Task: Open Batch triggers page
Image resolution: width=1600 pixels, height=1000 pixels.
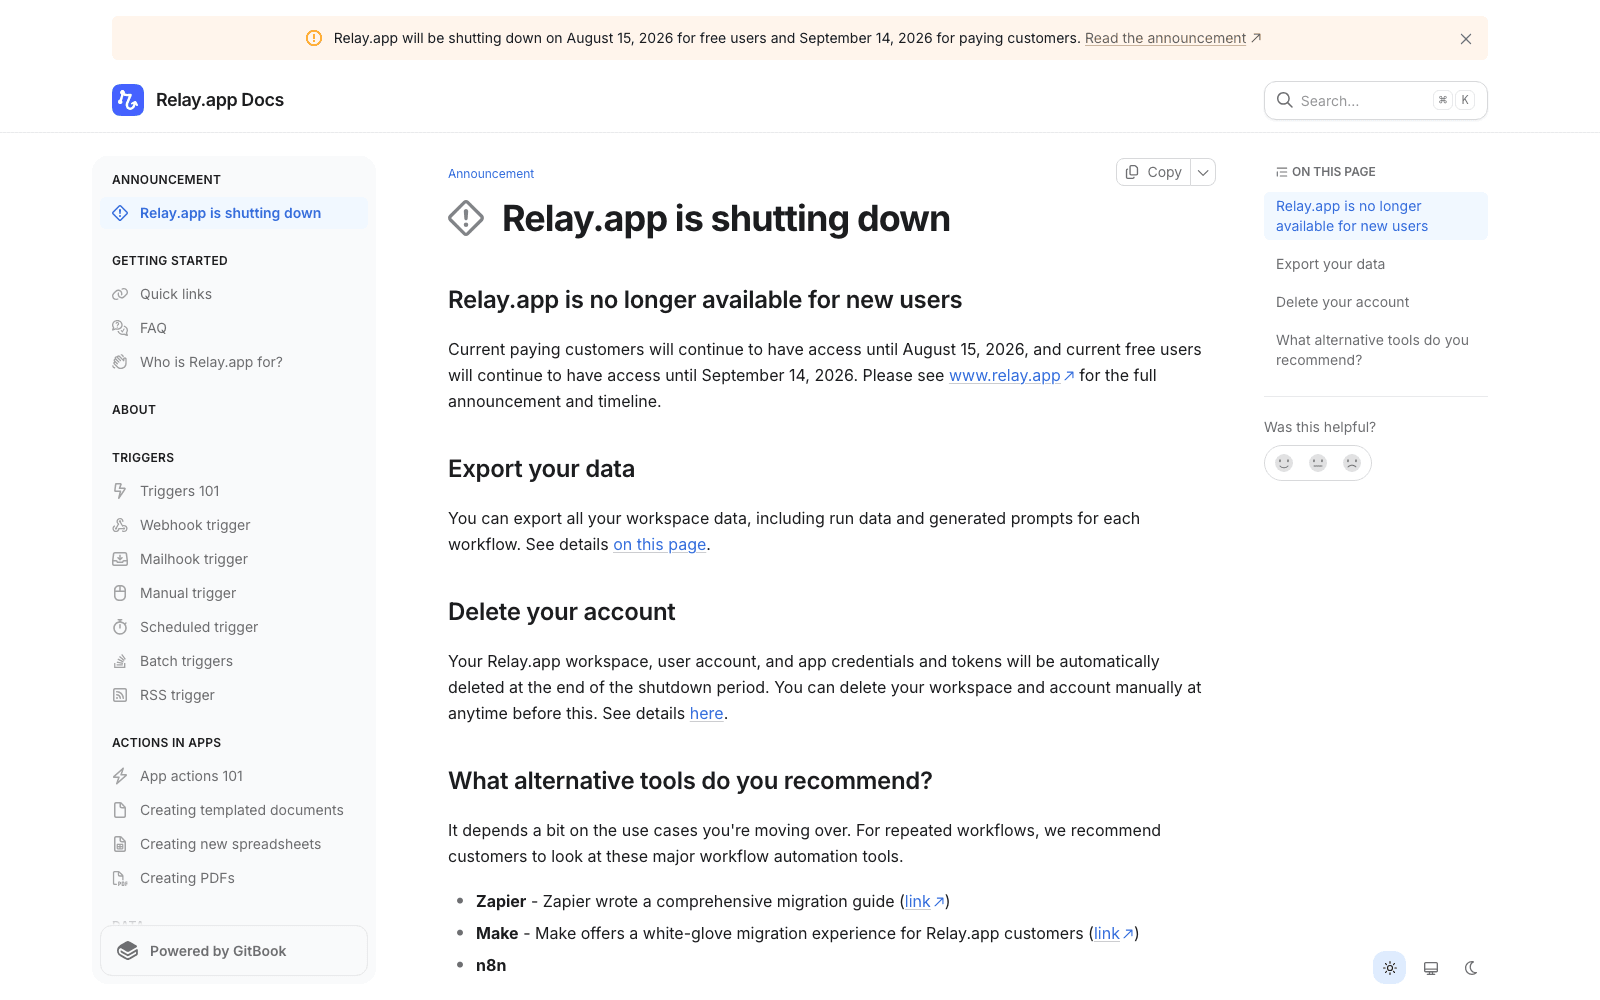Action: click(234, 661)
